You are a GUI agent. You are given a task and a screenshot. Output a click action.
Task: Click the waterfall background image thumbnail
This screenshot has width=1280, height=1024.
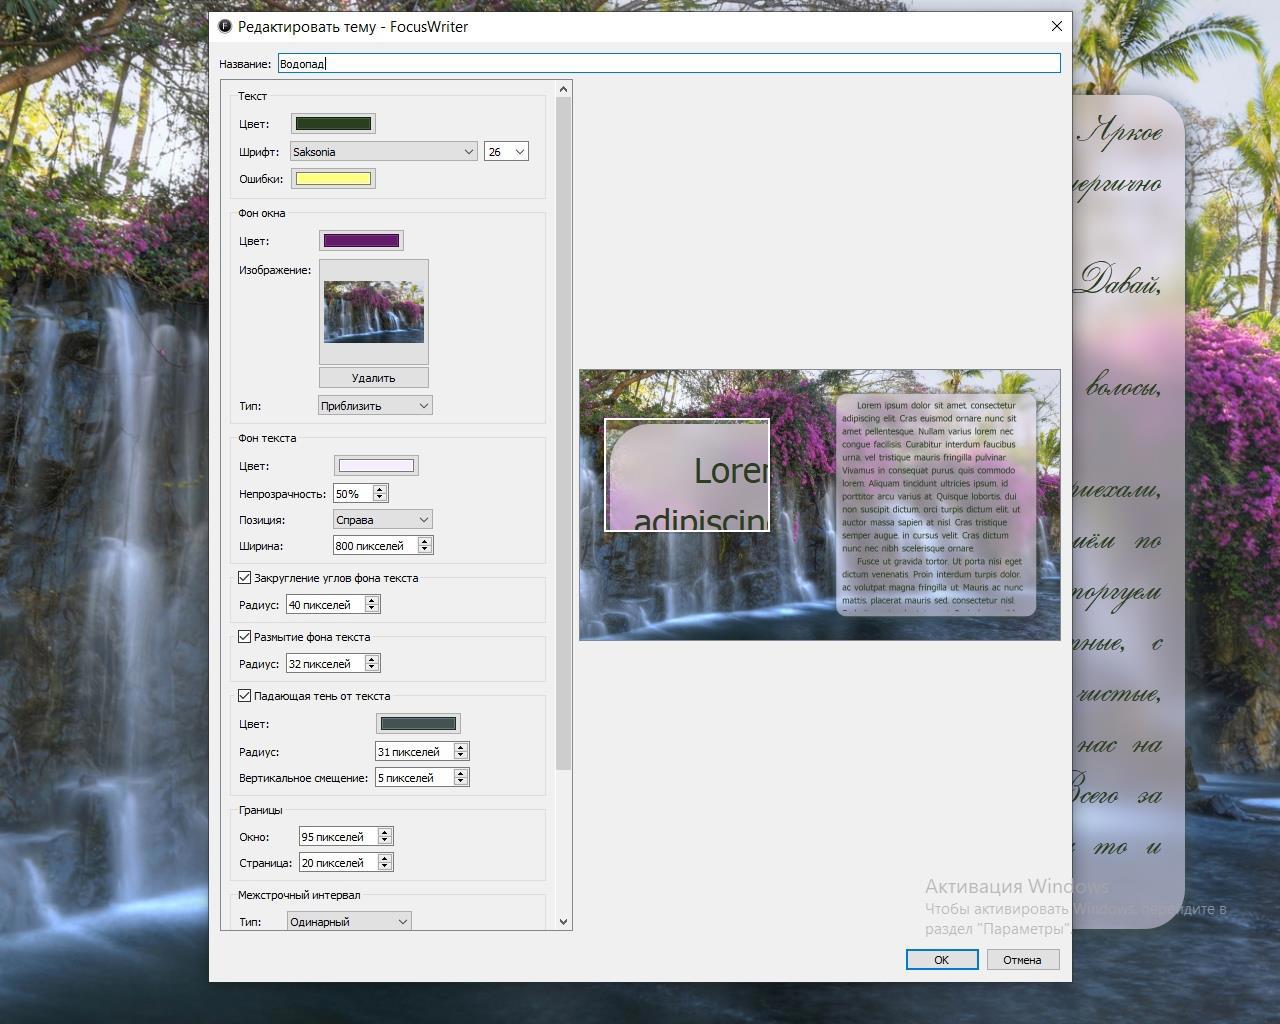[374, 312]
